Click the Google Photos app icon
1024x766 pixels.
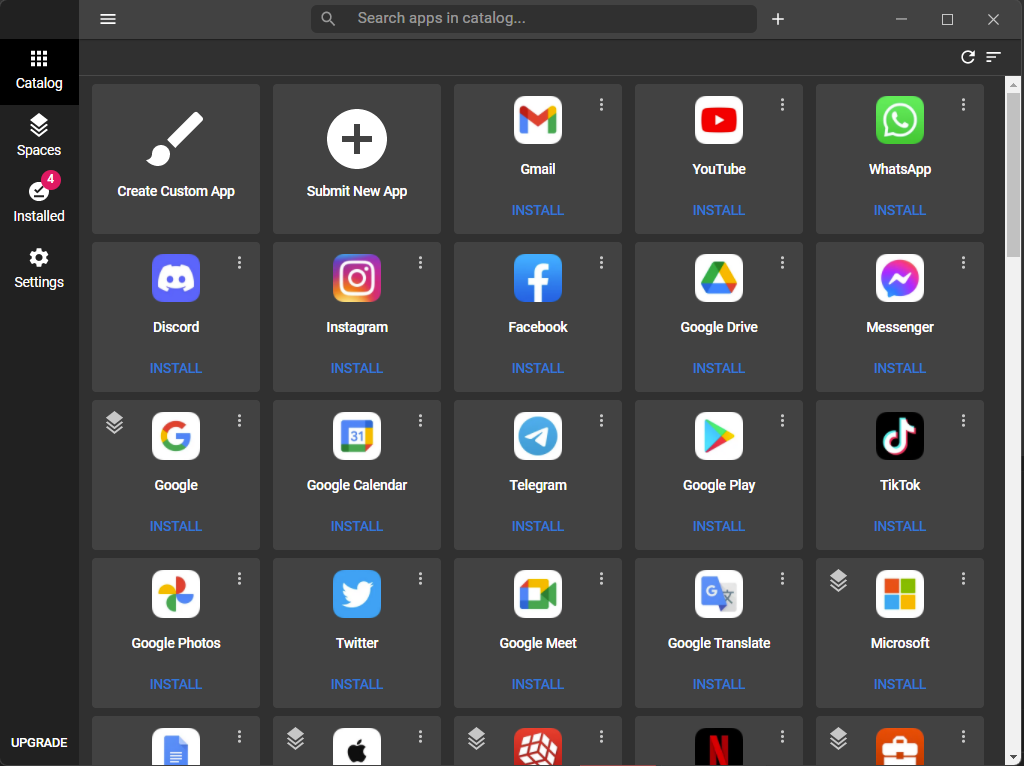(176, 594)
